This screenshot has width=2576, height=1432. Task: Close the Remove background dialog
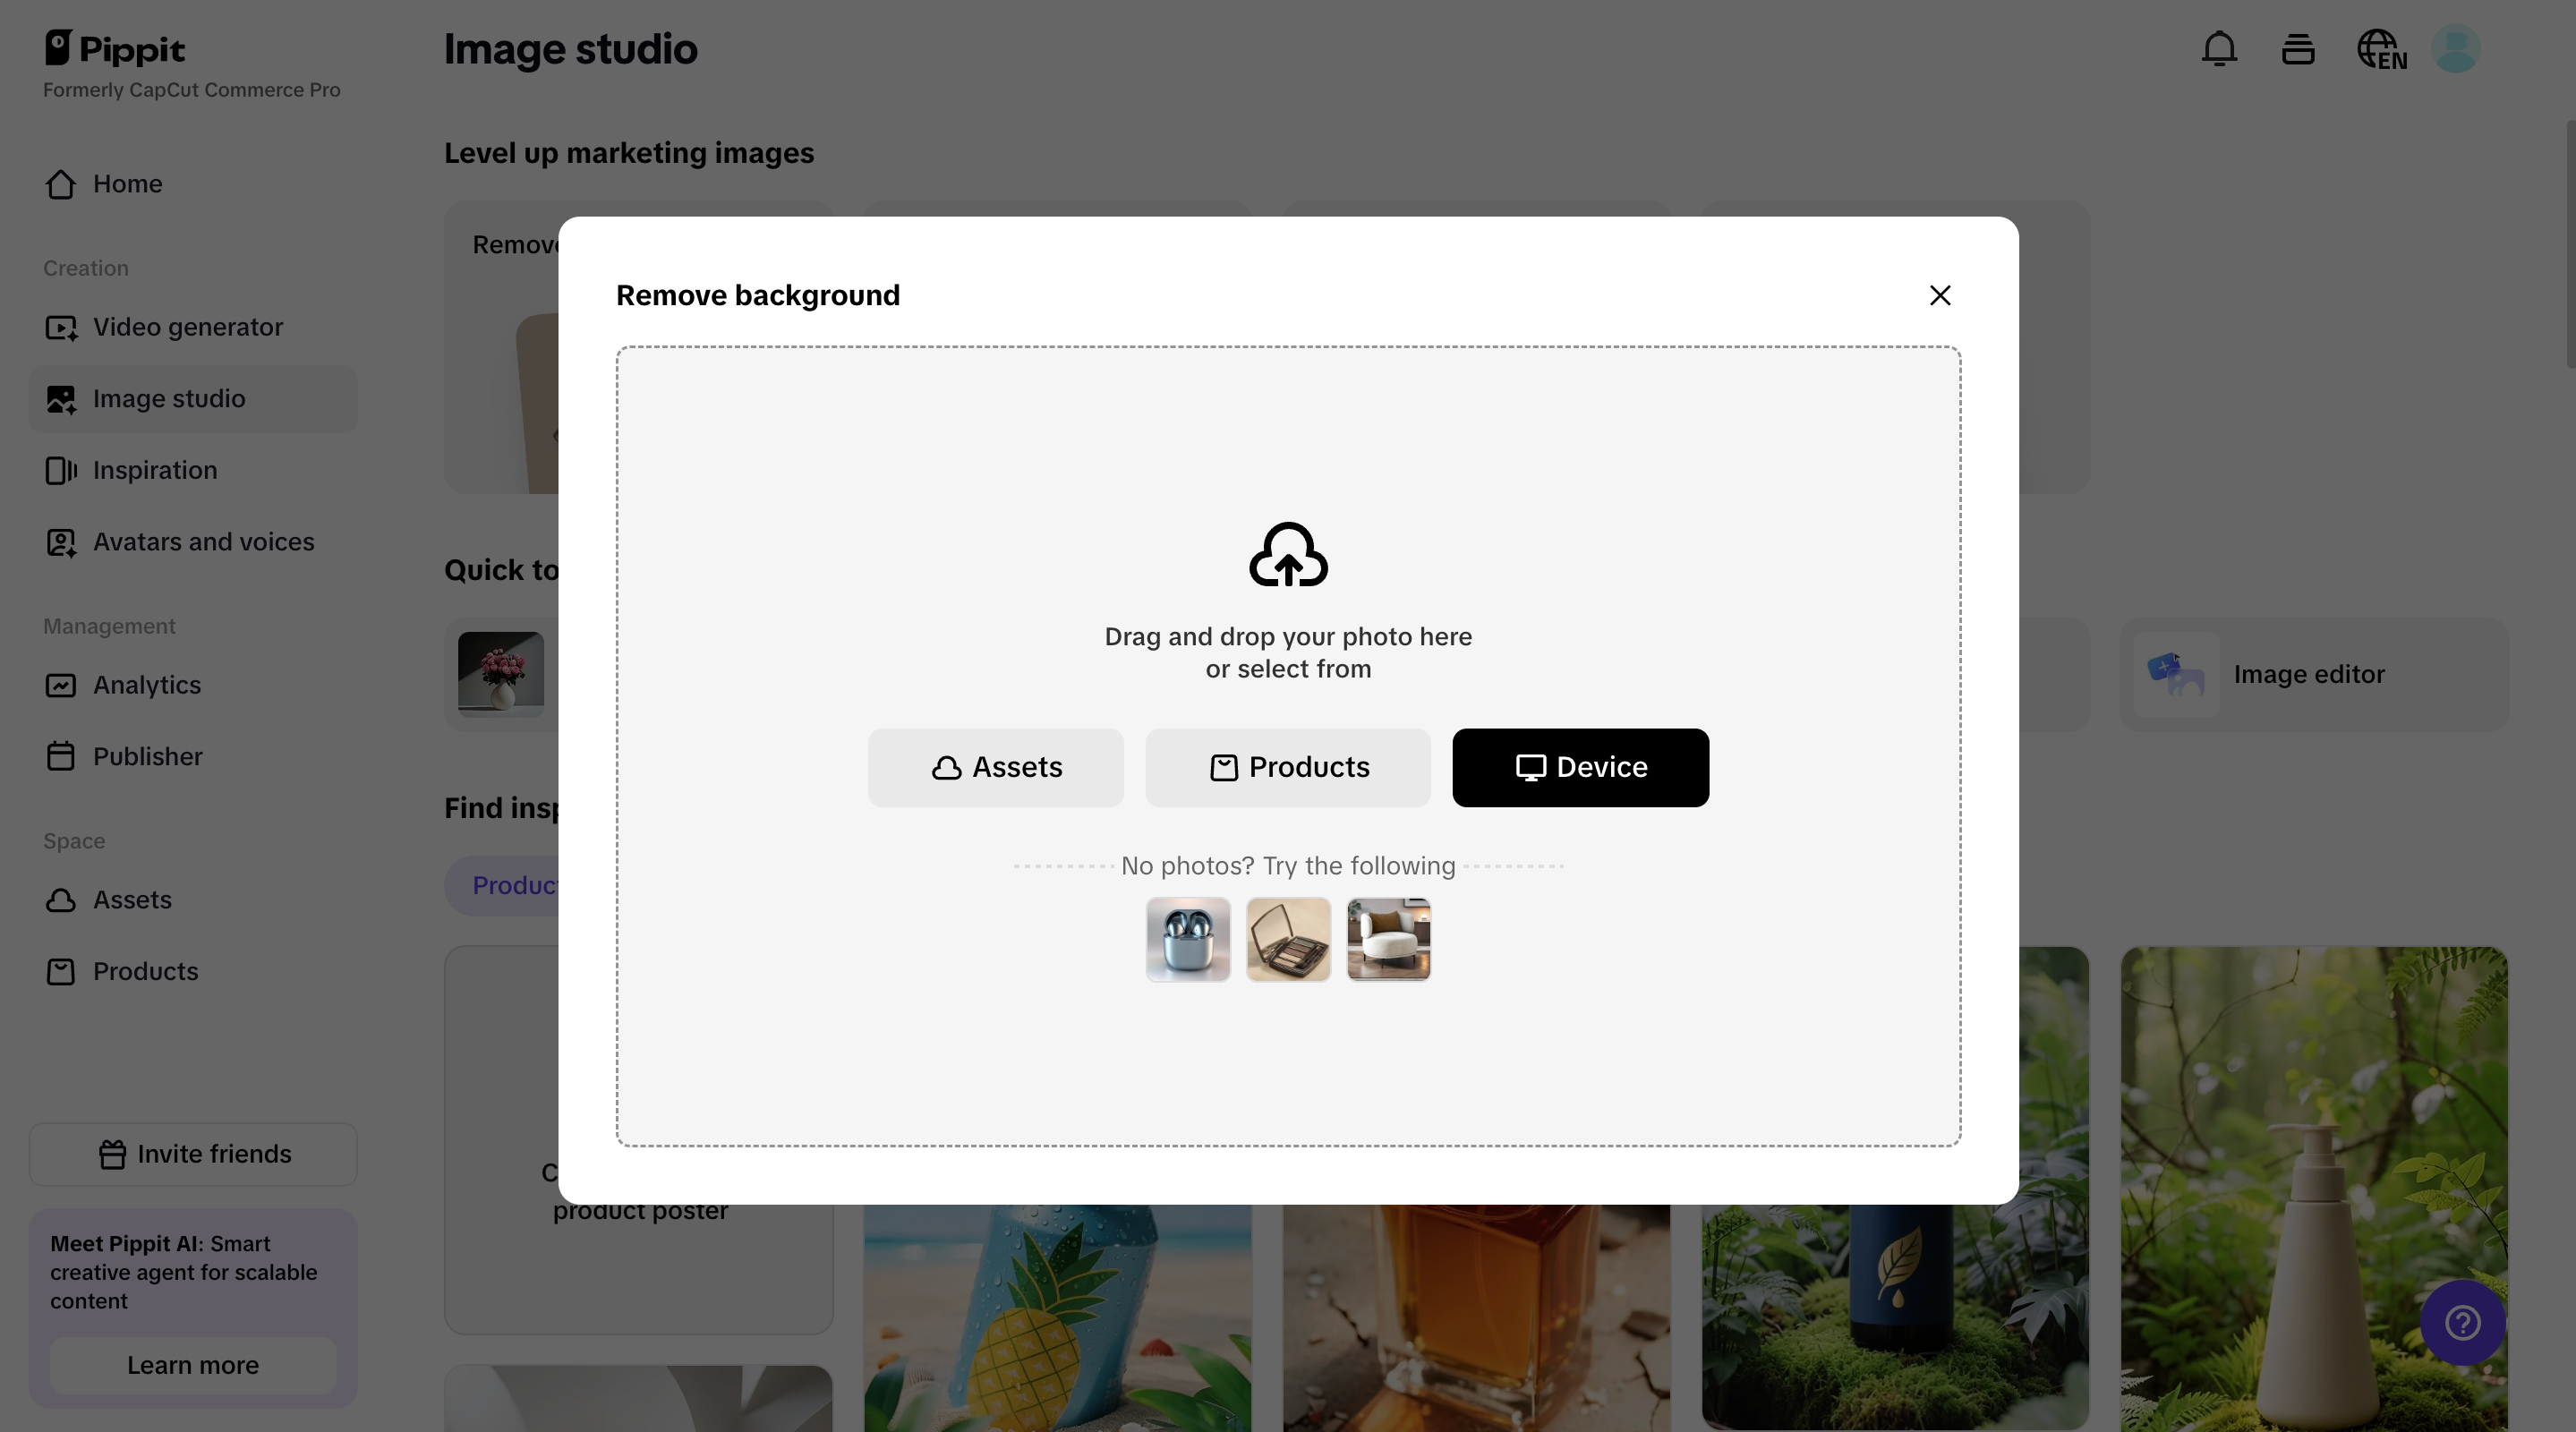(x=1940, y=295)
